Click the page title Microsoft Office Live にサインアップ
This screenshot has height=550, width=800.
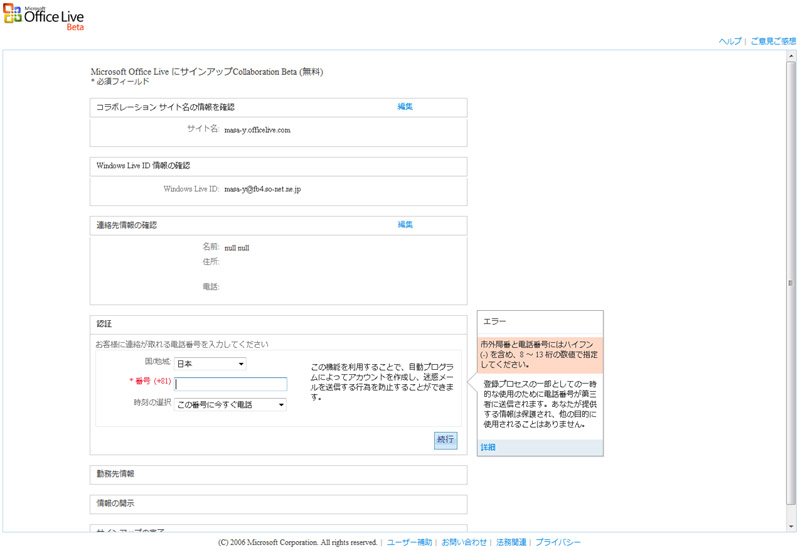point(207,72)
